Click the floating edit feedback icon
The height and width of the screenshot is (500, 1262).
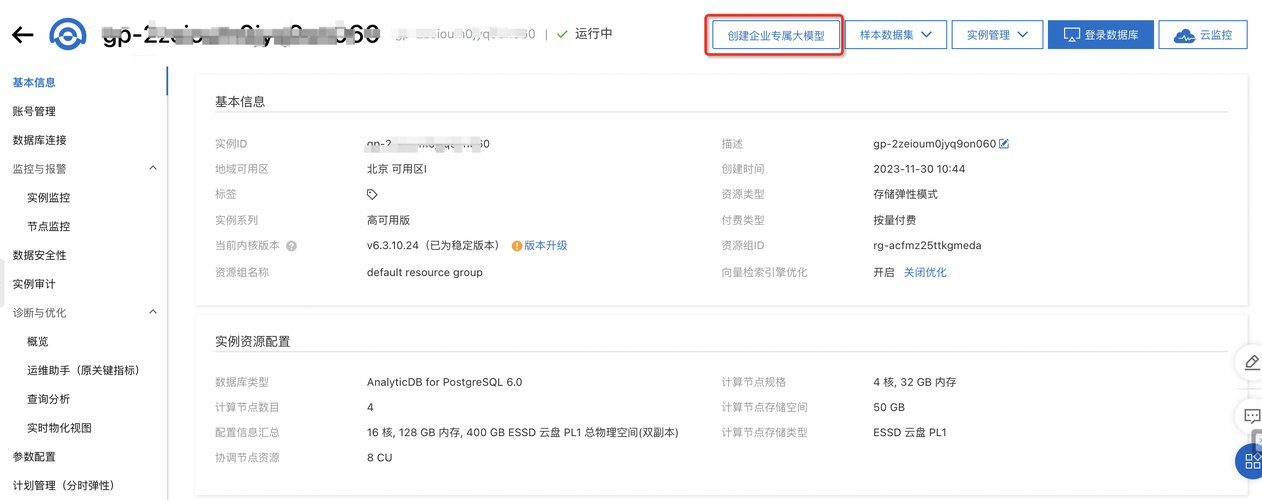tap(1251, 362)
